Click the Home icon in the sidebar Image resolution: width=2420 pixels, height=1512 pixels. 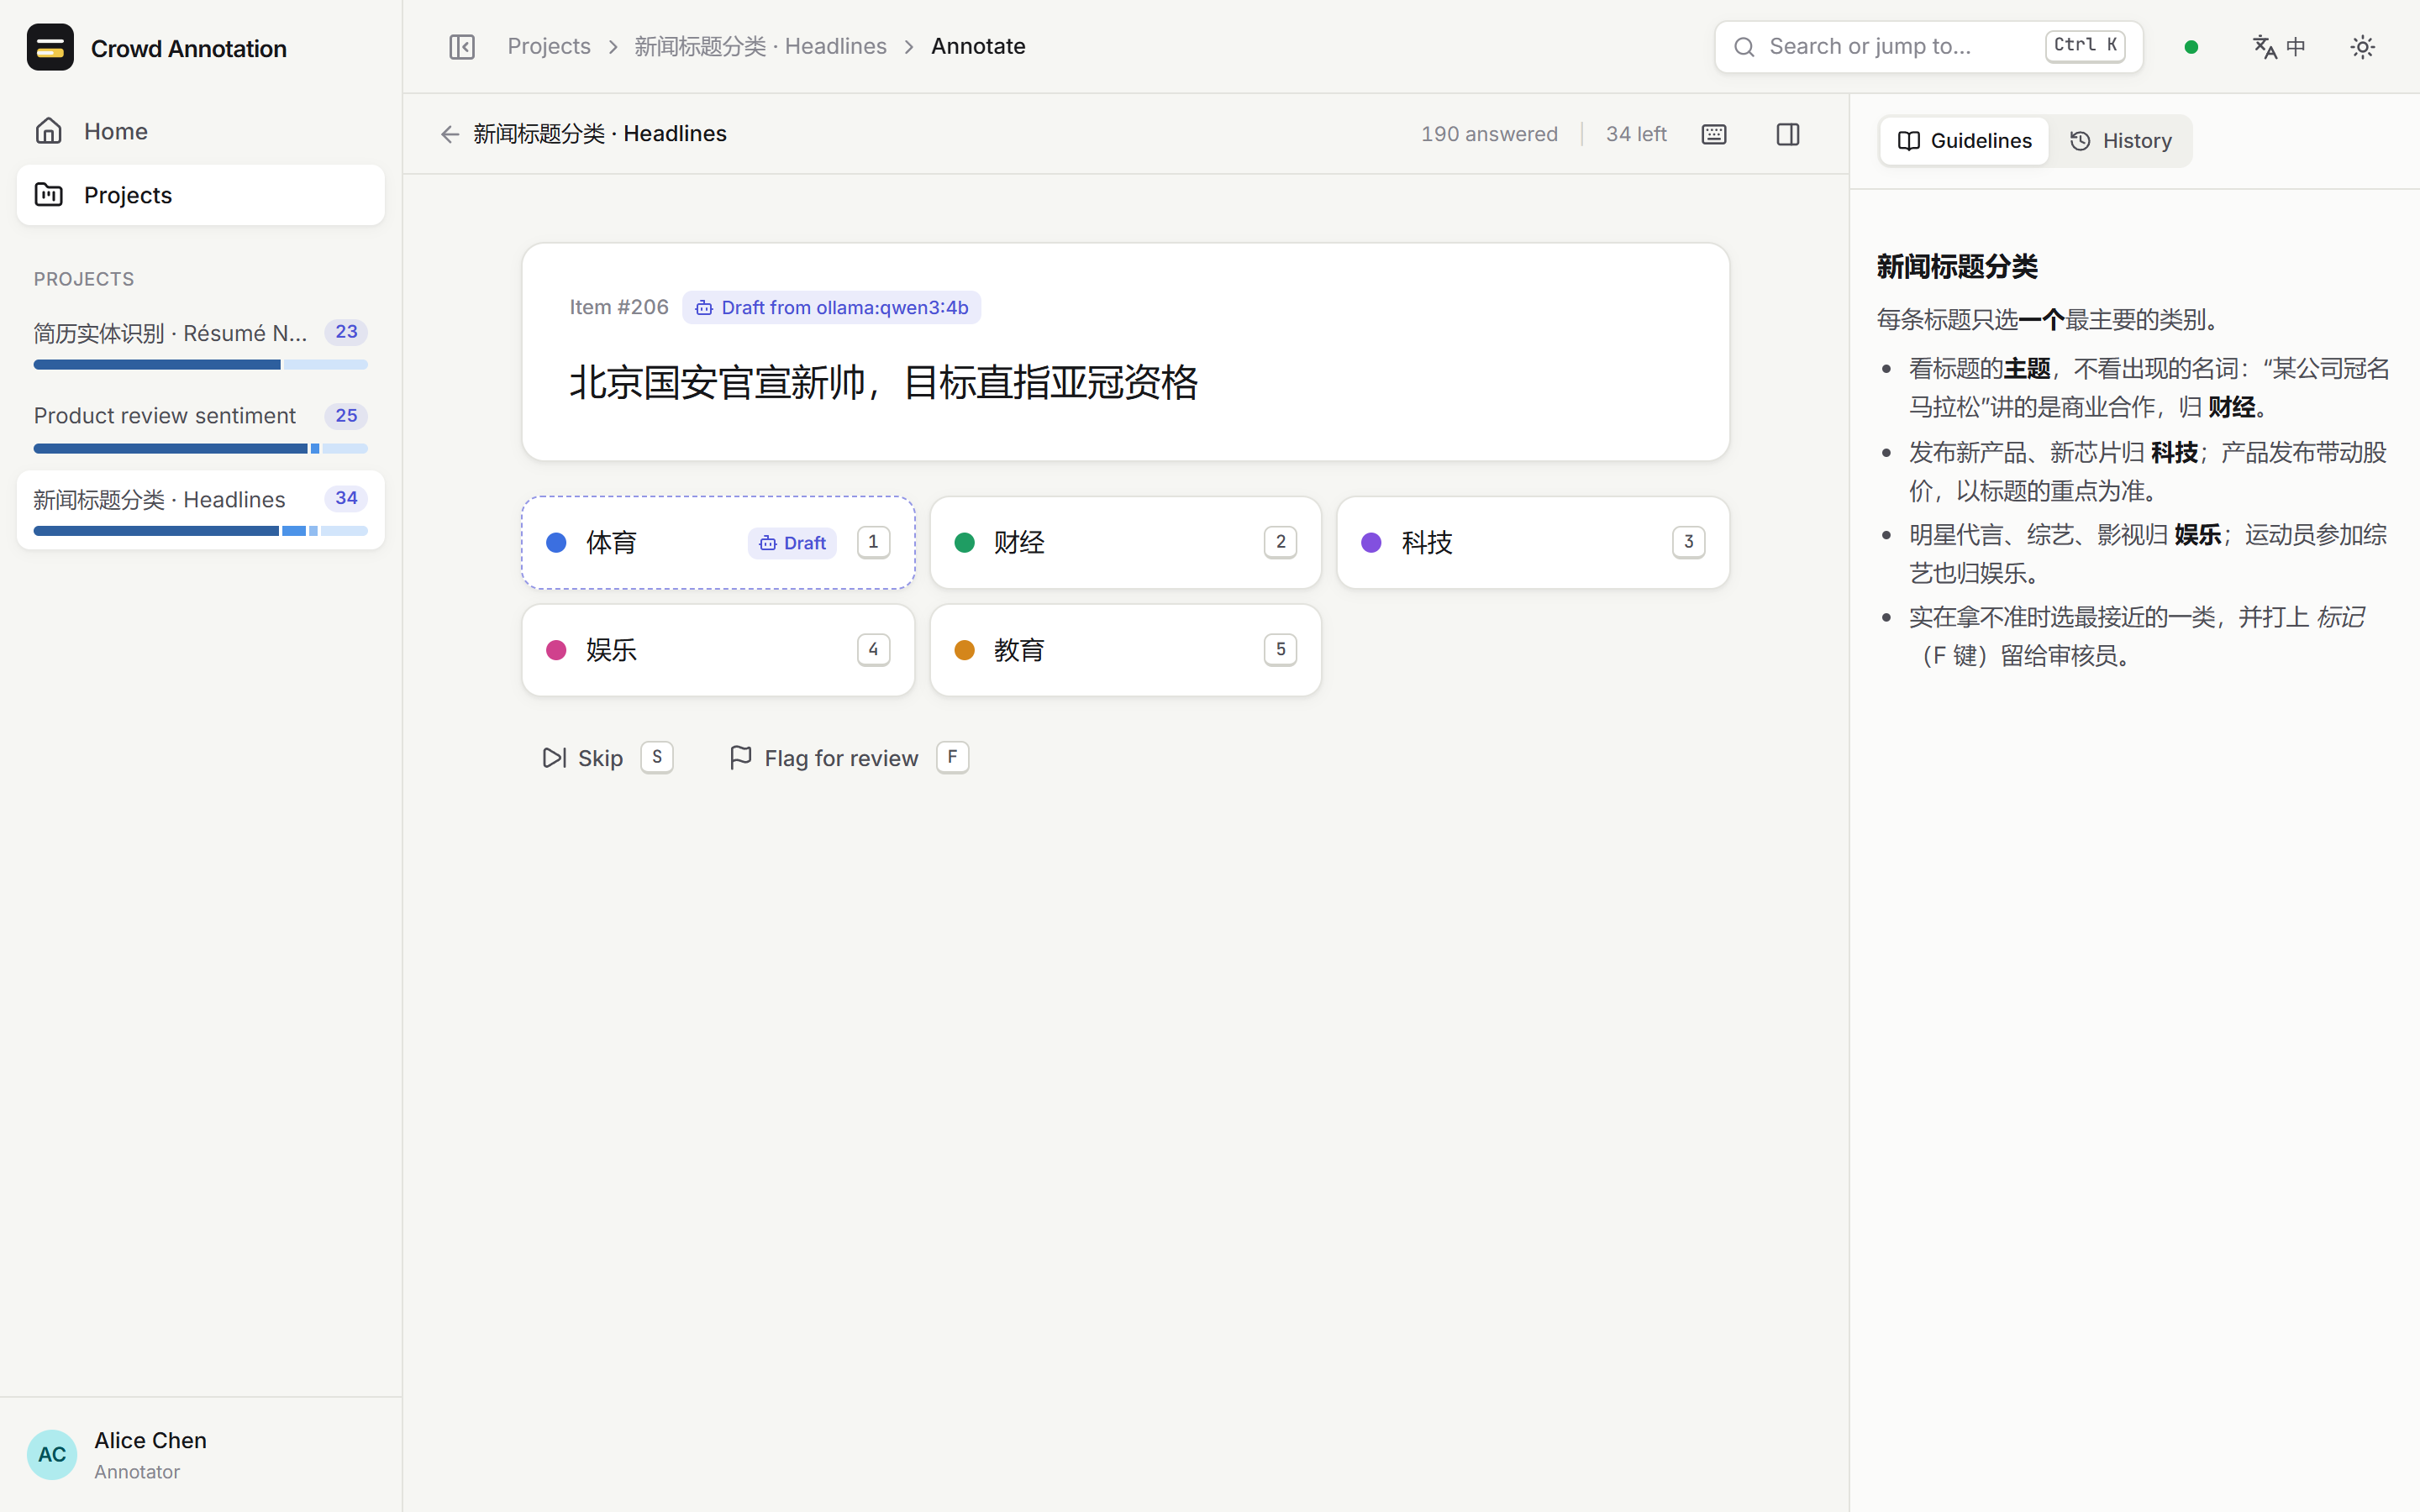click(x=49, y=131)
